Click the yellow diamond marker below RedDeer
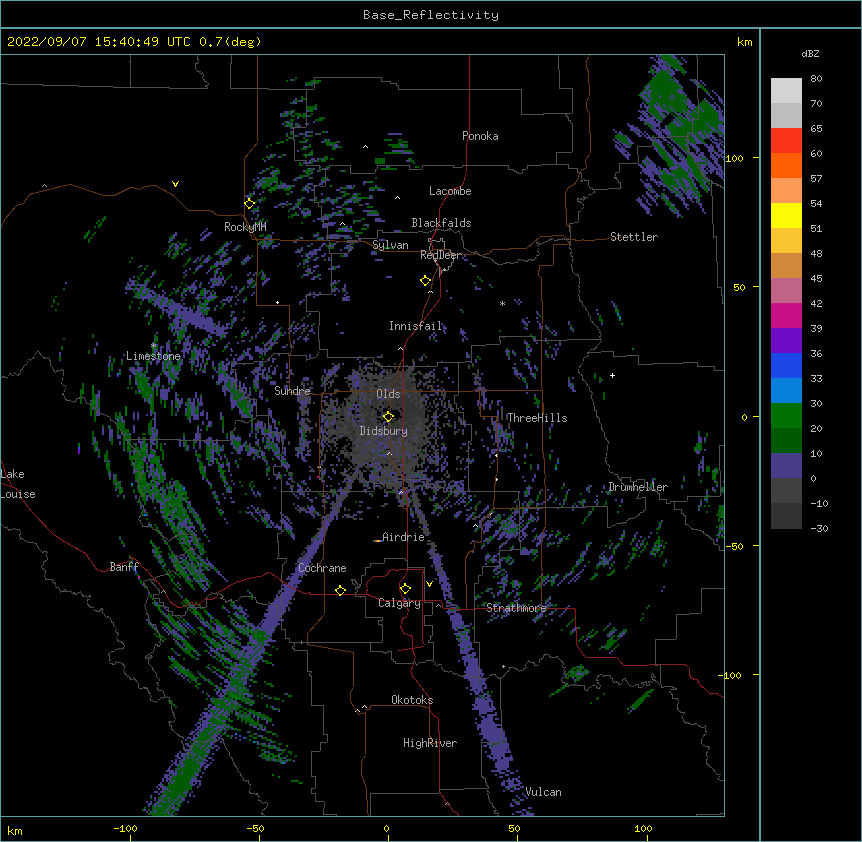The height and width of the screenshot is (842, 862). [425, 281]
